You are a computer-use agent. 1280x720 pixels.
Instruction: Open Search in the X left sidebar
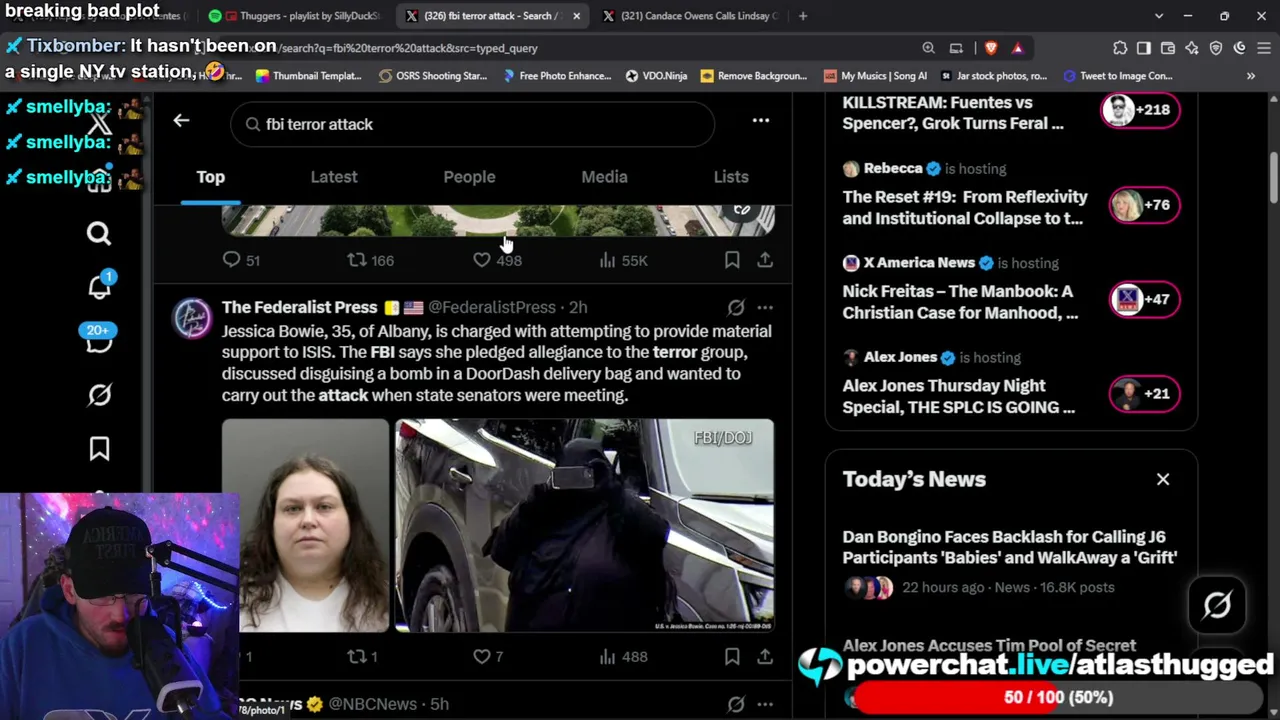tap(99, 233)
